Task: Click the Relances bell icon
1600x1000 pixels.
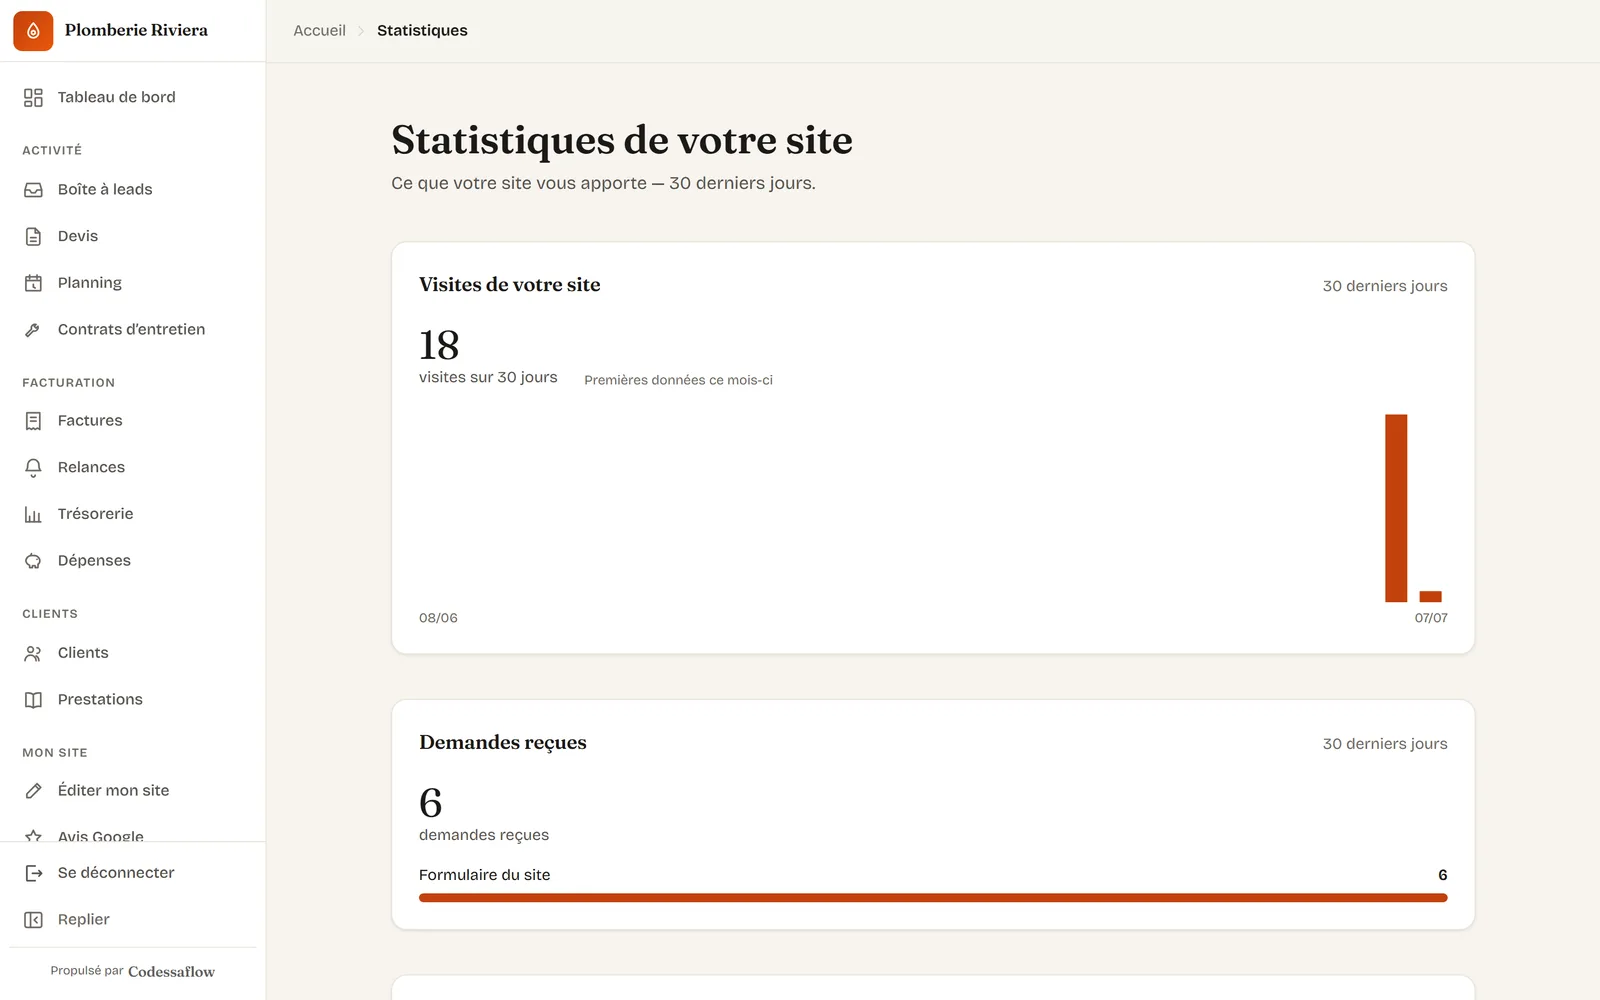Action: click(33, 467)
